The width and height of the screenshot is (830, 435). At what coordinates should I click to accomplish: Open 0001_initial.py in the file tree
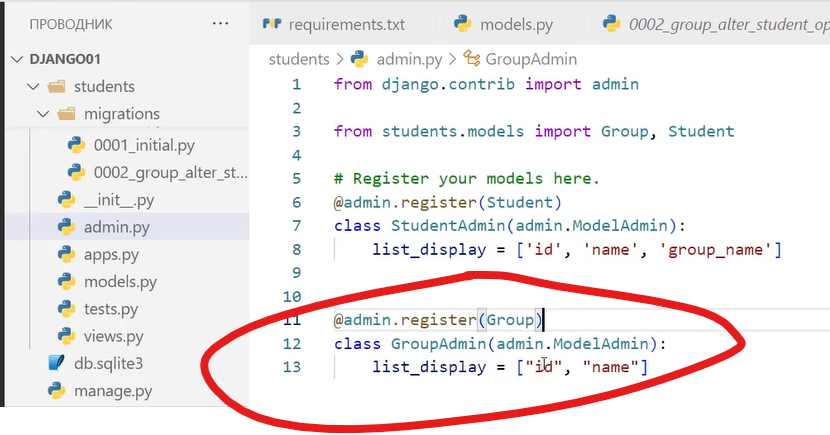tap(144, 145)
